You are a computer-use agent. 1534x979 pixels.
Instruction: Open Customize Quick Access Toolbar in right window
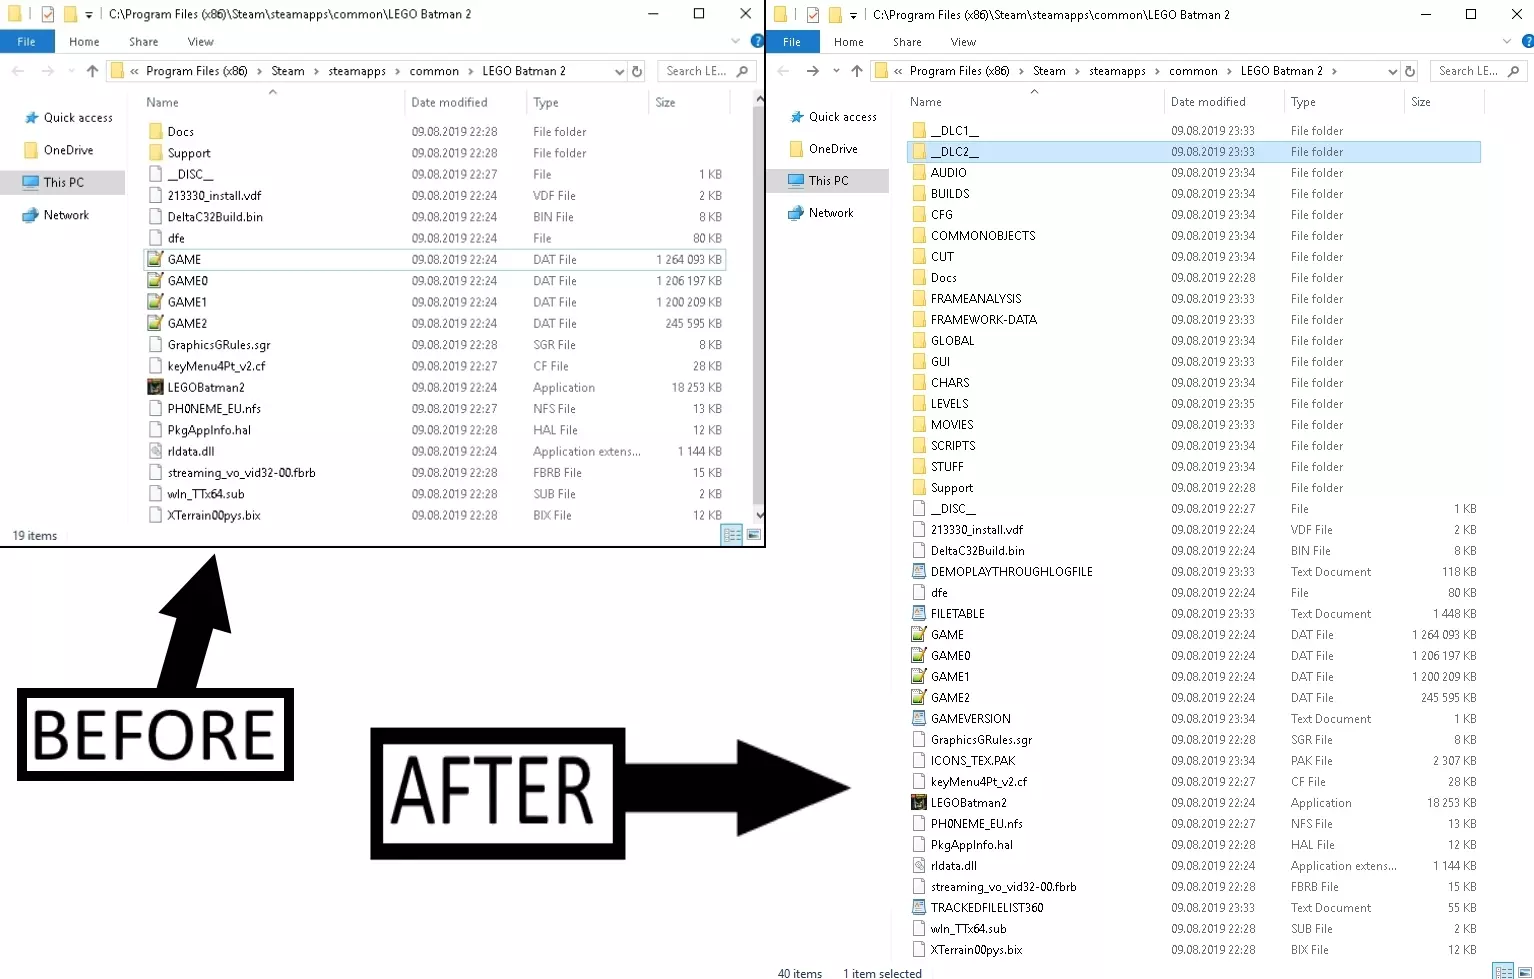pos(853,15)
